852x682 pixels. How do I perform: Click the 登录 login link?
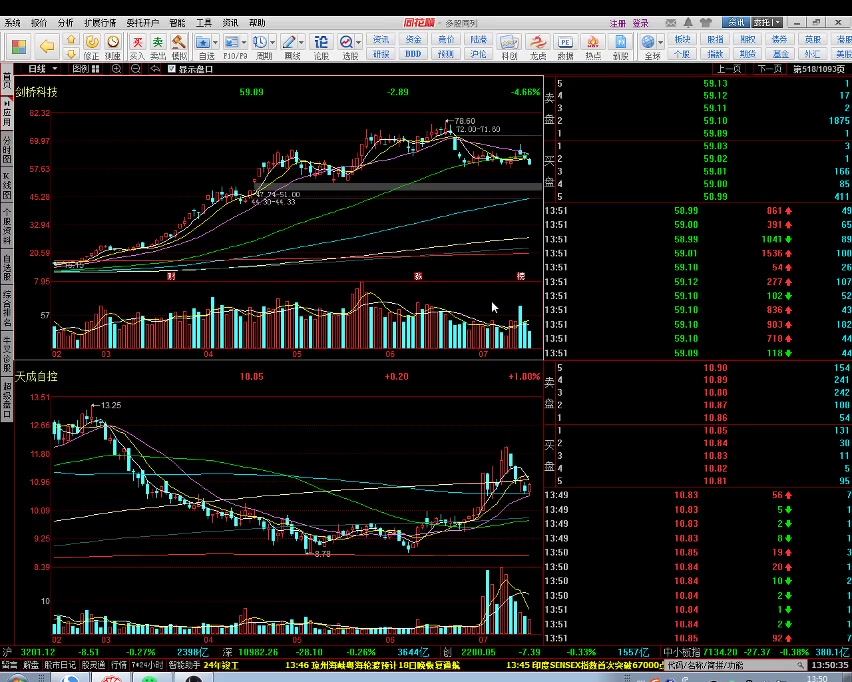point(641,22)
